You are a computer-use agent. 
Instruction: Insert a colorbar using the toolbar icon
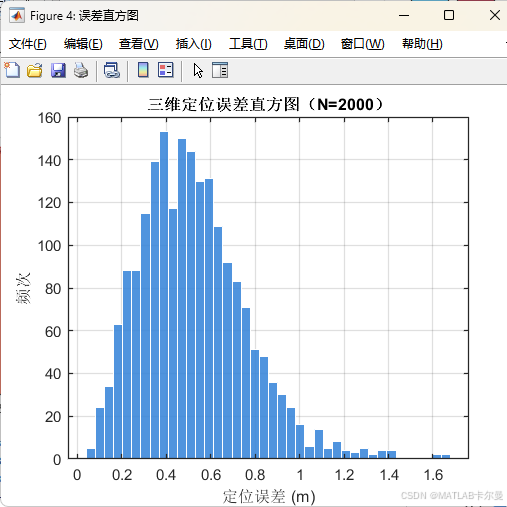coord(143,70)
